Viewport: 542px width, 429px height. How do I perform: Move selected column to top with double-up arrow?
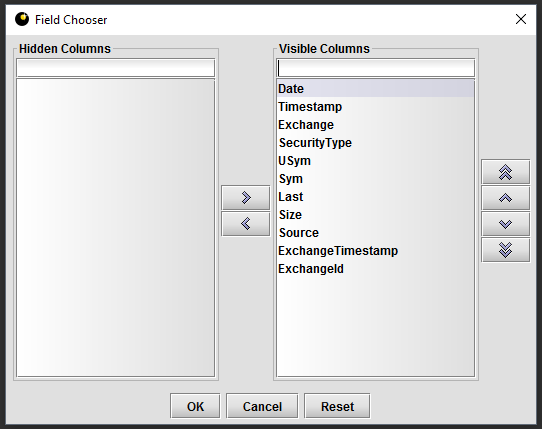[x=506, y=172]
